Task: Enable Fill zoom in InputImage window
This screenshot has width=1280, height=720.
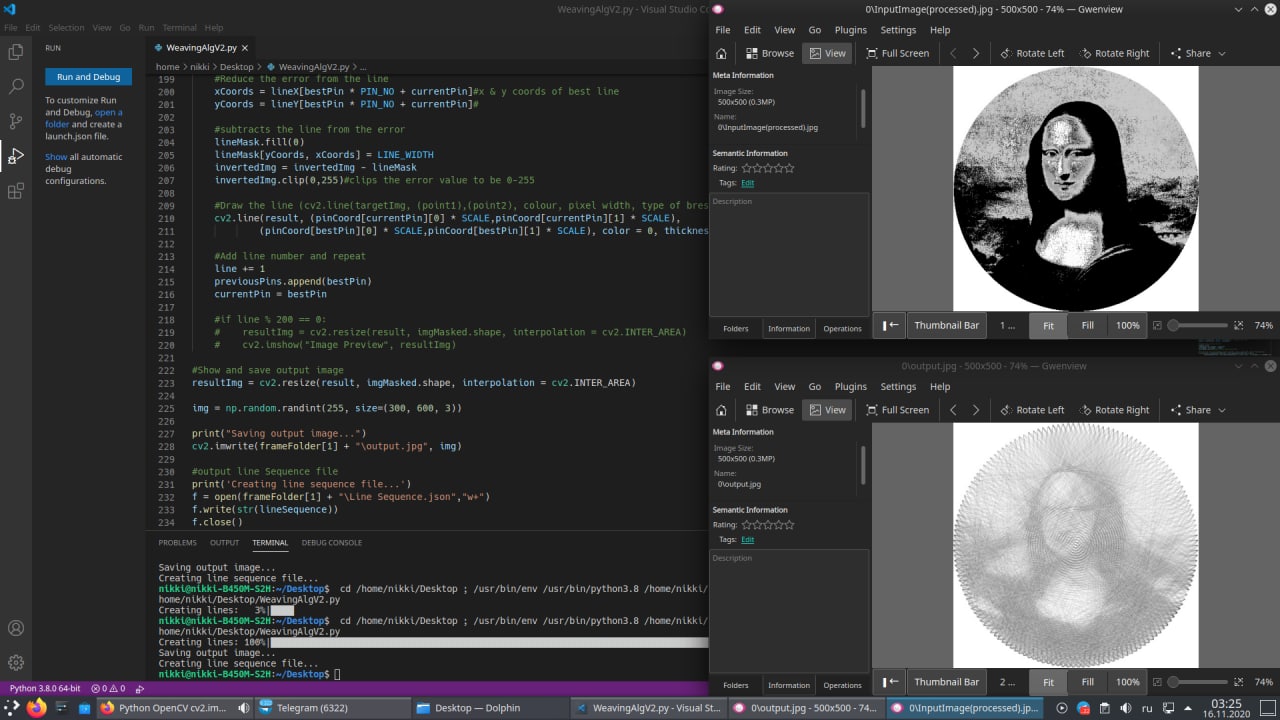Action: pyautogui.click(x=1087, y=325)
